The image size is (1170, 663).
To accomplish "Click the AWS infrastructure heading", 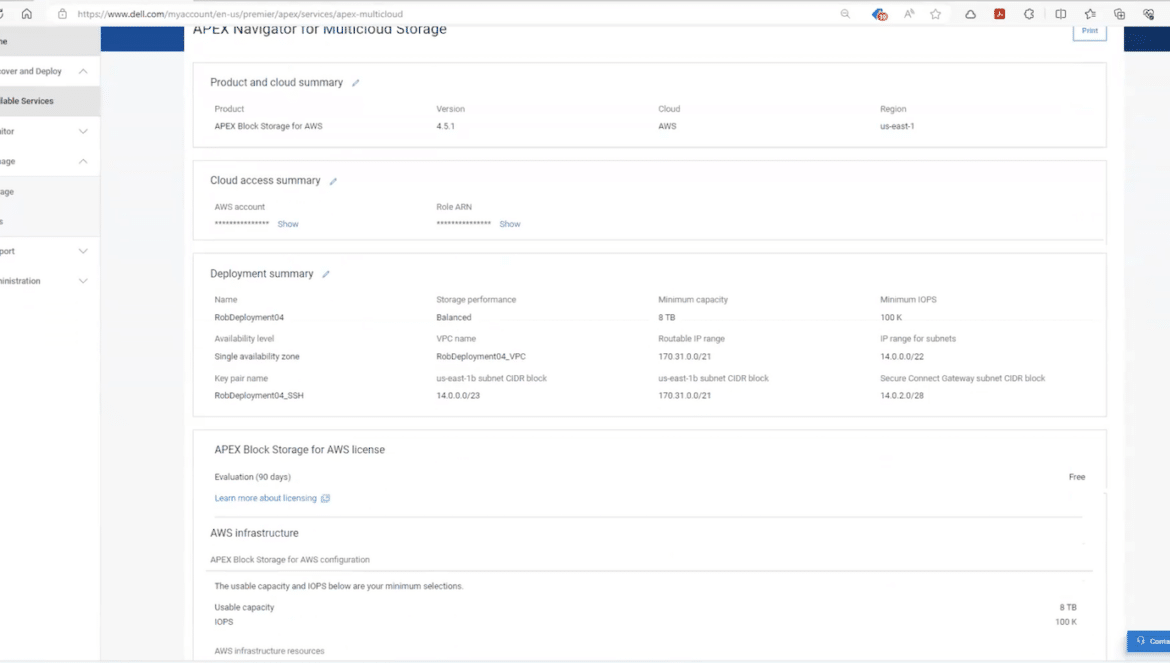I will (254, 533).
